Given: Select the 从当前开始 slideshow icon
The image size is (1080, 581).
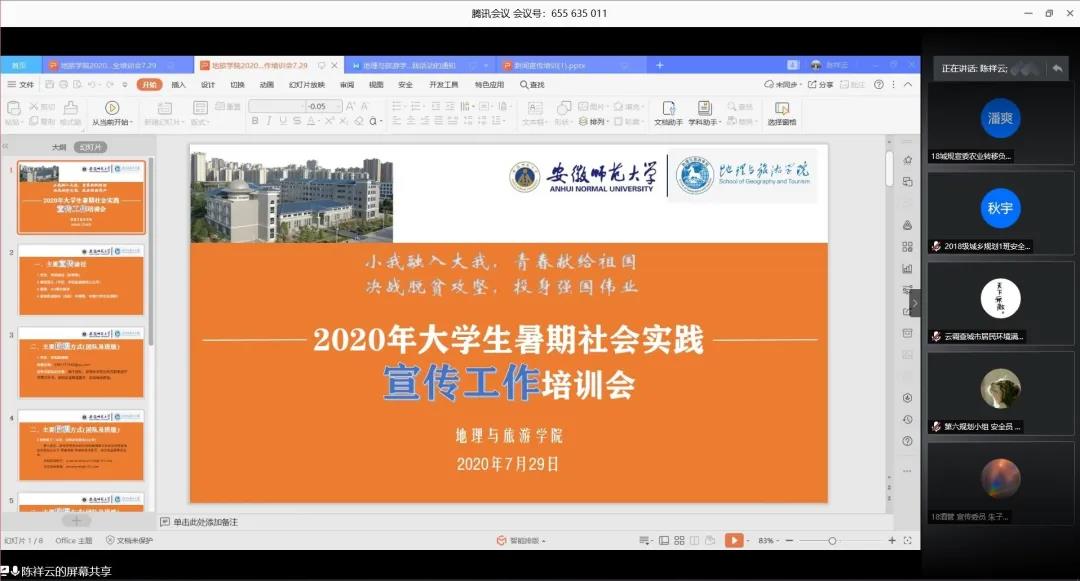Looking at the screenshot, I should tap(113, 112).
